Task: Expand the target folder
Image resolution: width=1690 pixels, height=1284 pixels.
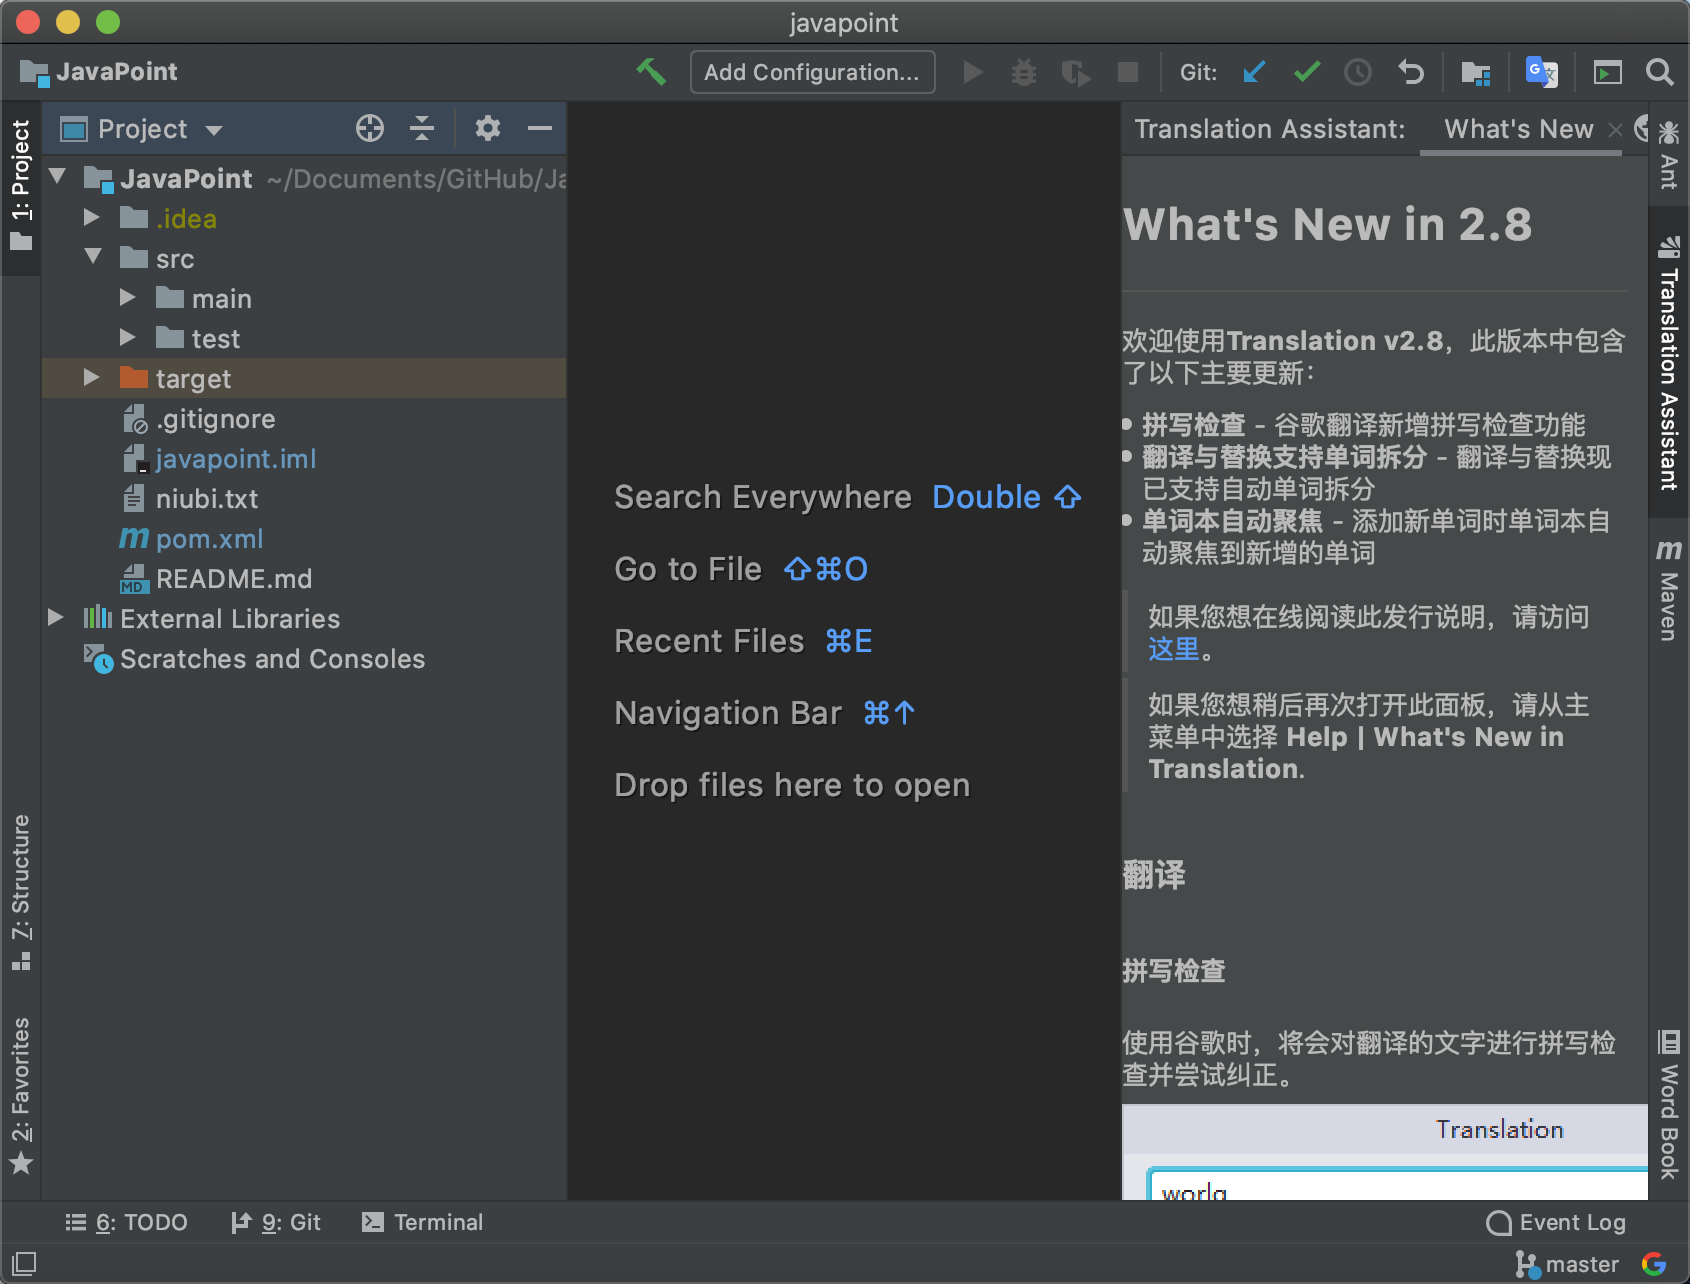Action: [92, 377]
